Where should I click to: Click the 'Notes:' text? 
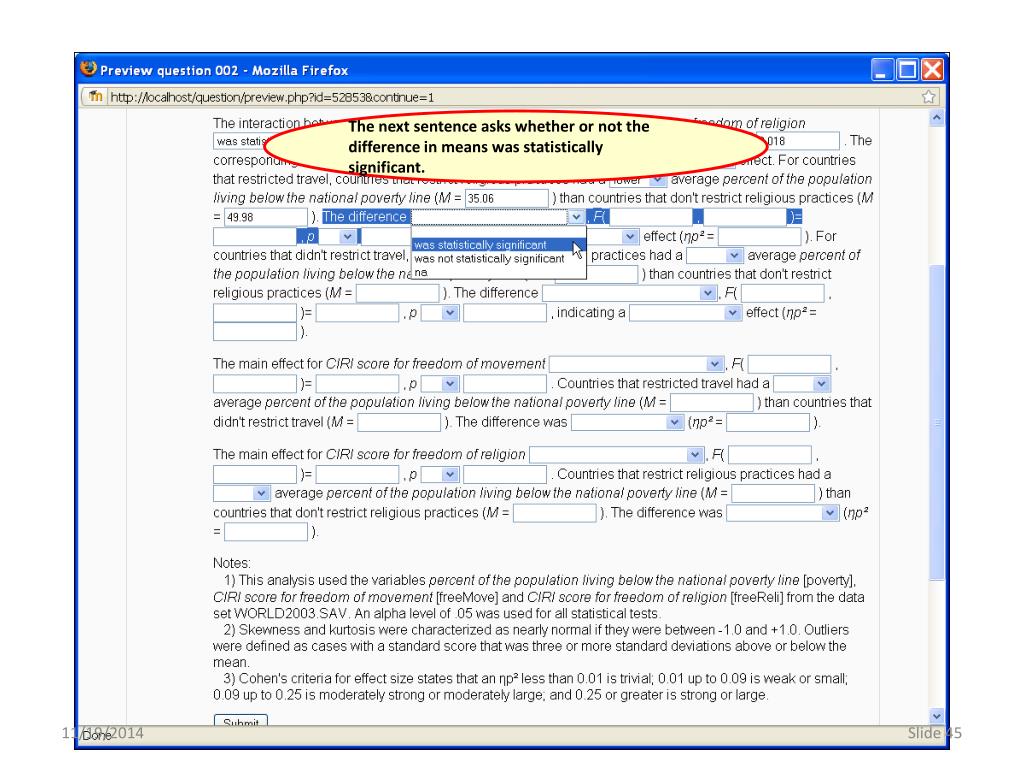pyautogui.click(x=231, y=563)
